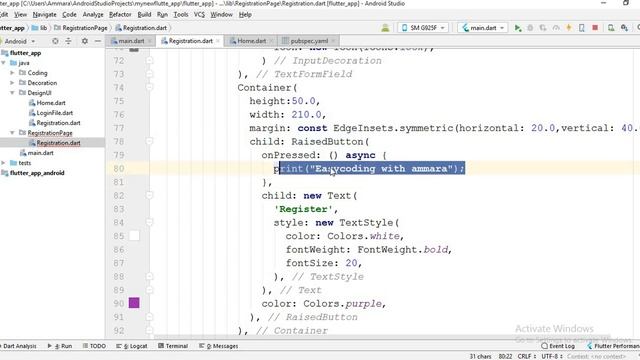Hide the project tool window
The image size is (640, 360).
coord(98,41)
